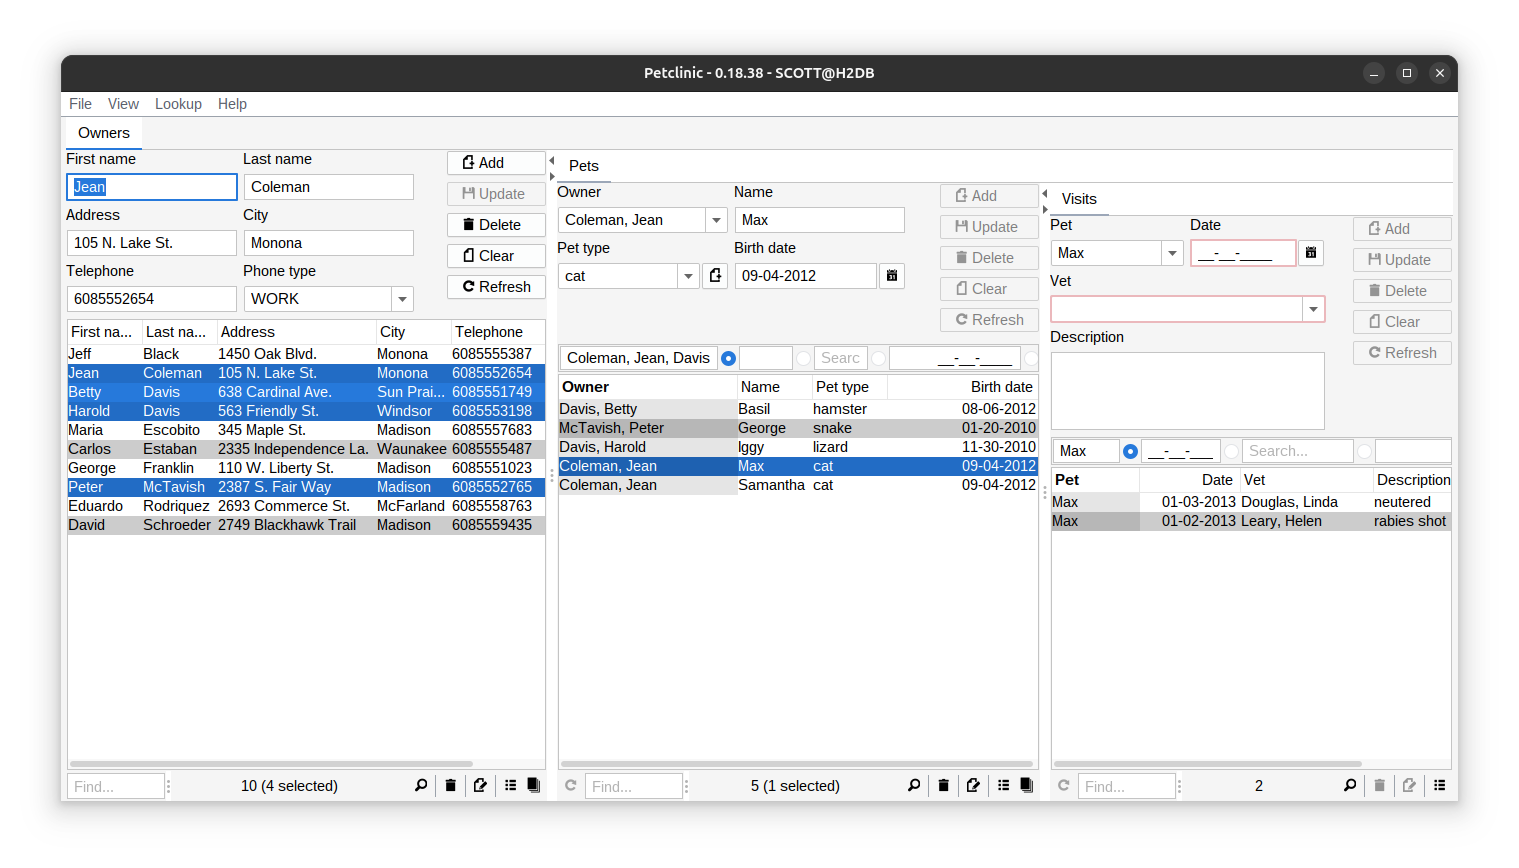Click the Birth date column header in Pets table
Image resolution: width=1519 pixels, height=868 pixels.
[961, 387]
